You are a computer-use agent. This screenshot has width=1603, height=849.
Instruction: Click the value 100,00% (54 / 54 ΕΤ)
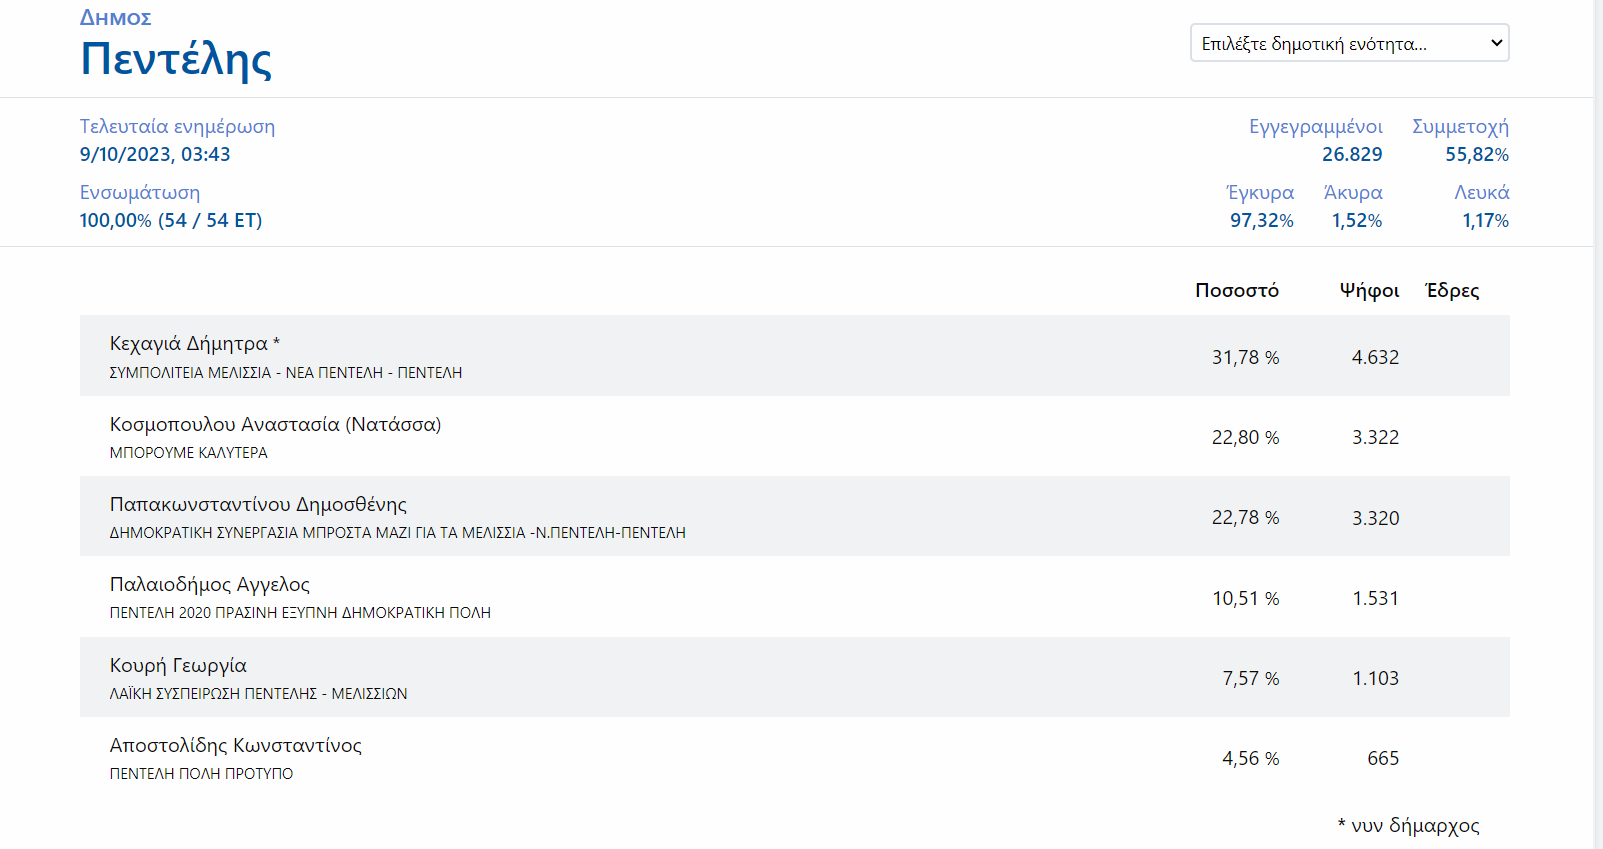pos(171,221)
